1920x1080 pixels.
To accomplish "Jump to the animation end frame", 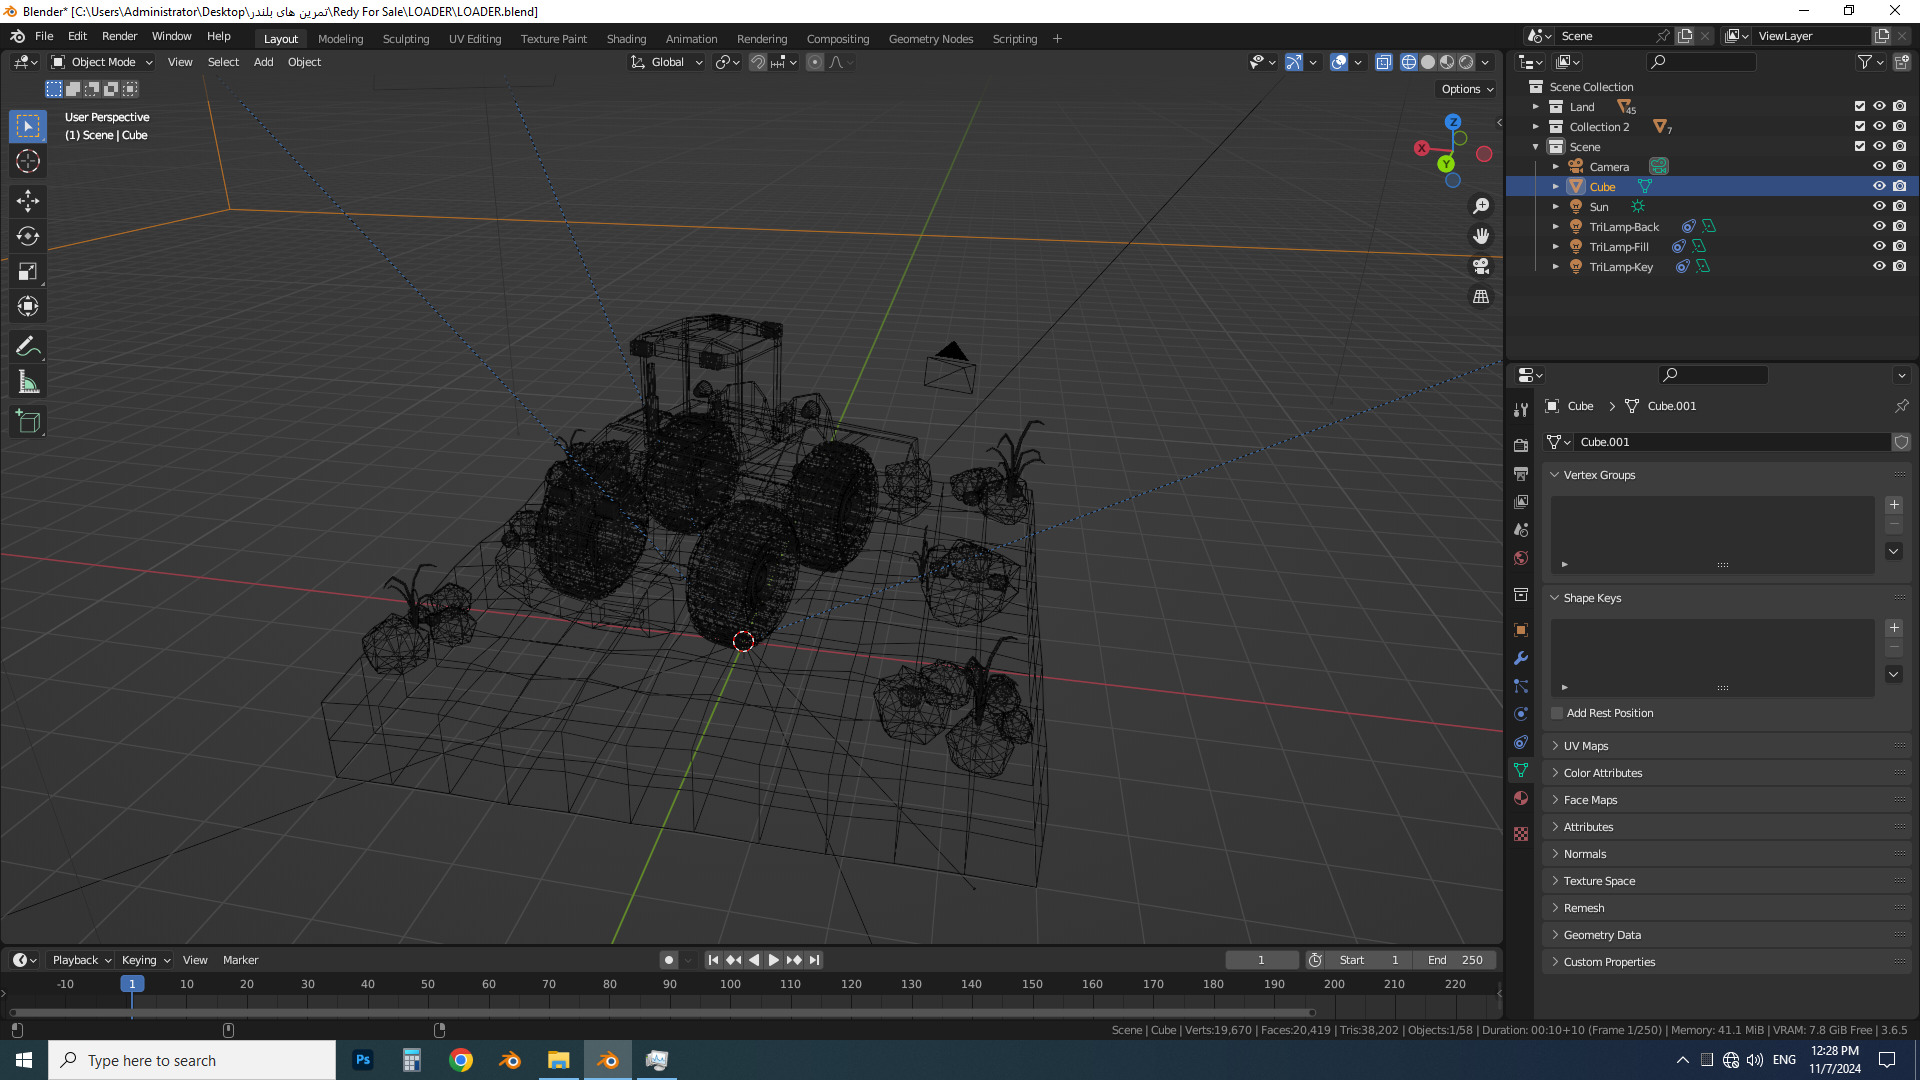I will tap(815, 960).
